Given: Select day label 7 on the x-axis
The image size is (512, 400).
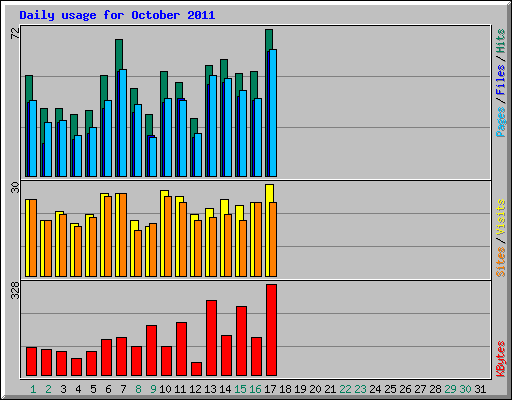Looking at the screenshot, I should [123, 389].
